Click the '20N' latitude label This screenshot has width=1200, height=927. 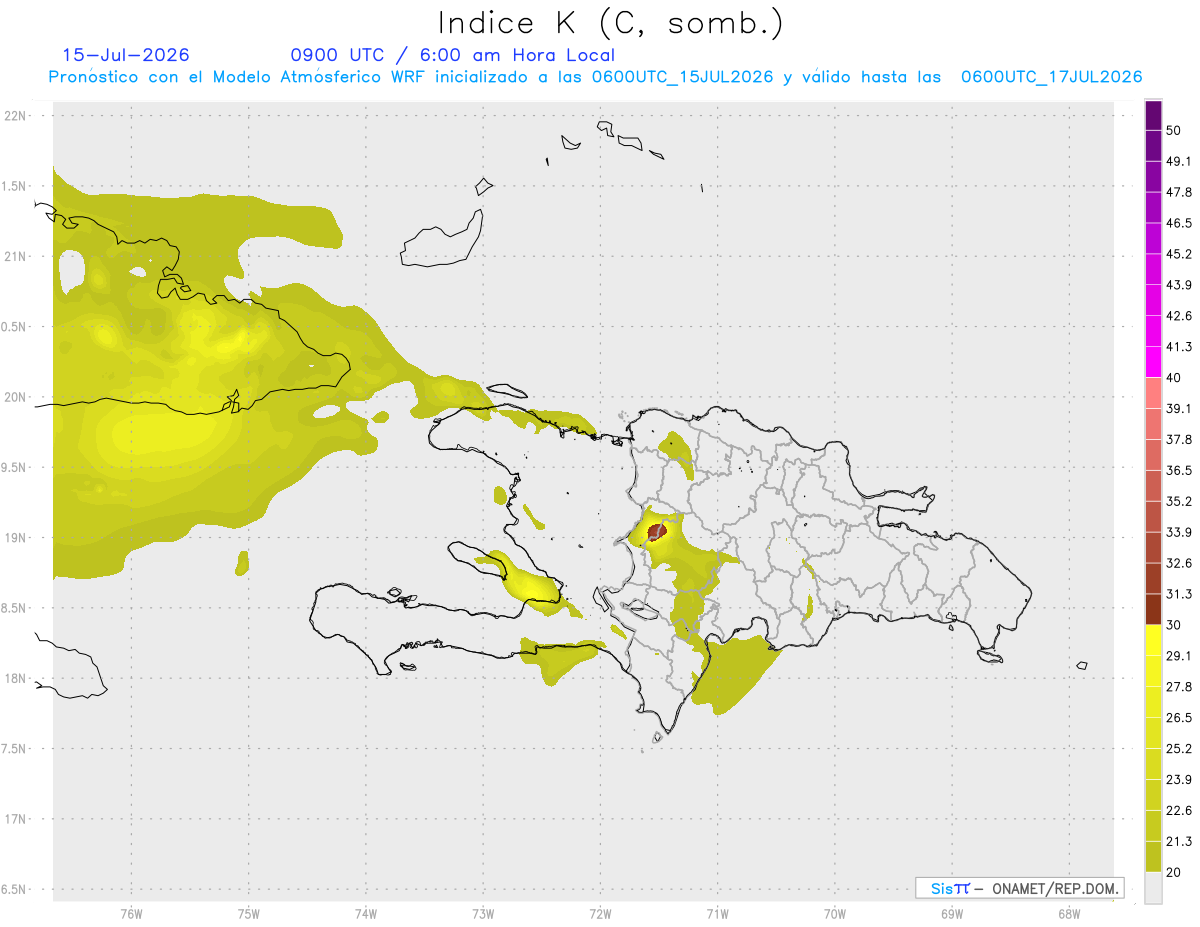coord(17,397)
